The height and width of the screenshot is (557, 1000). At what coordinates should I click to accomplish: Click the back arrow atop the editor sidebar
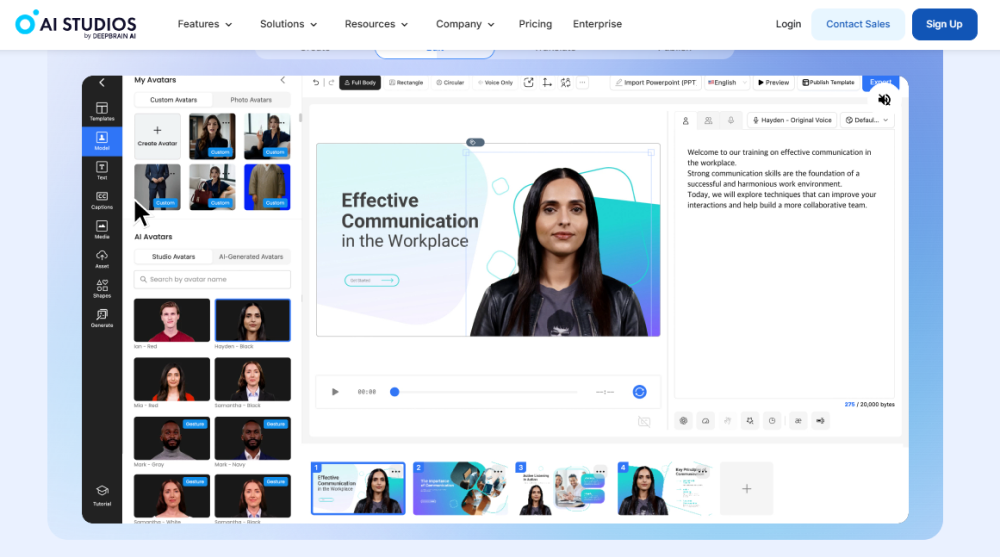click(x=101, y=82)
